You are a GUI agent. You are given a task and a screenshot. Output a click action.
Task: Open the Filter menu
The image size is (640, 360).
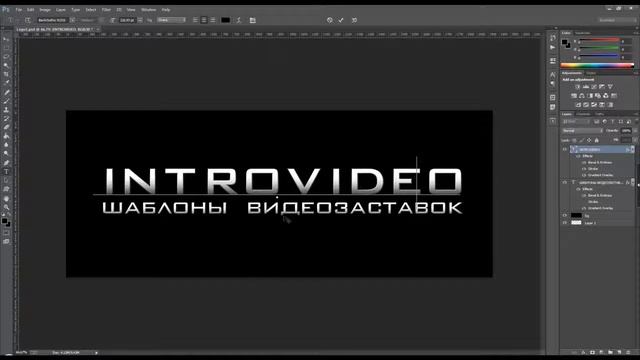[106, 10]
